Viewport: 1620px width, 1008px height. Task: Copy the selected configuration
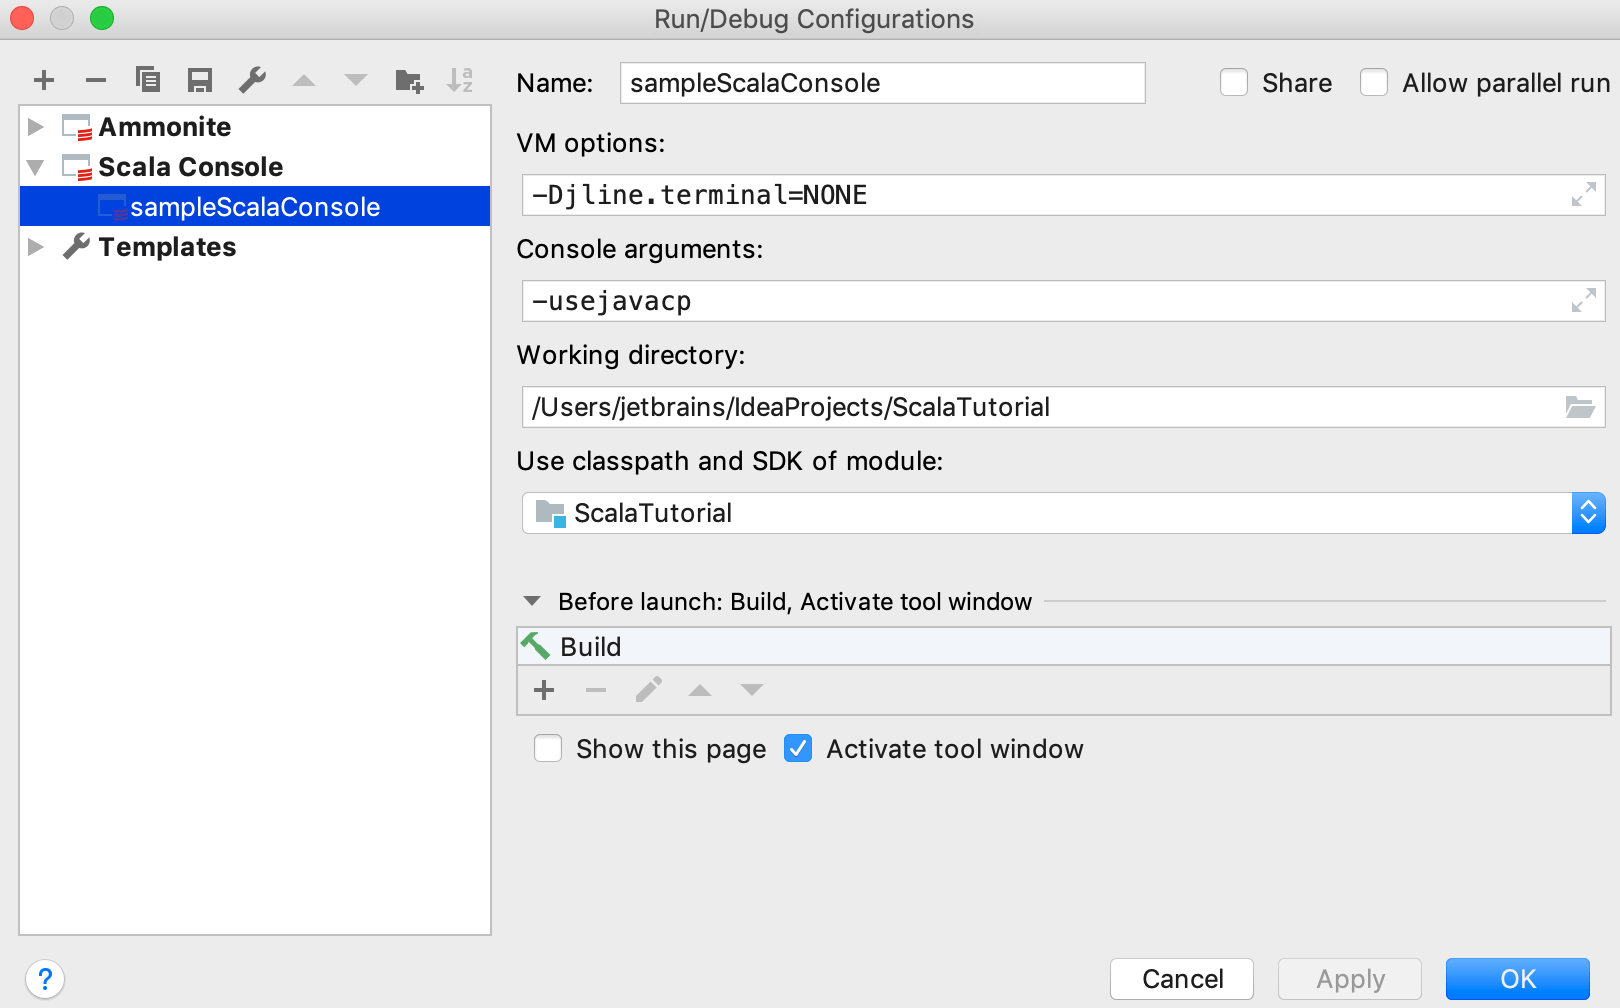tap(148, 80)
